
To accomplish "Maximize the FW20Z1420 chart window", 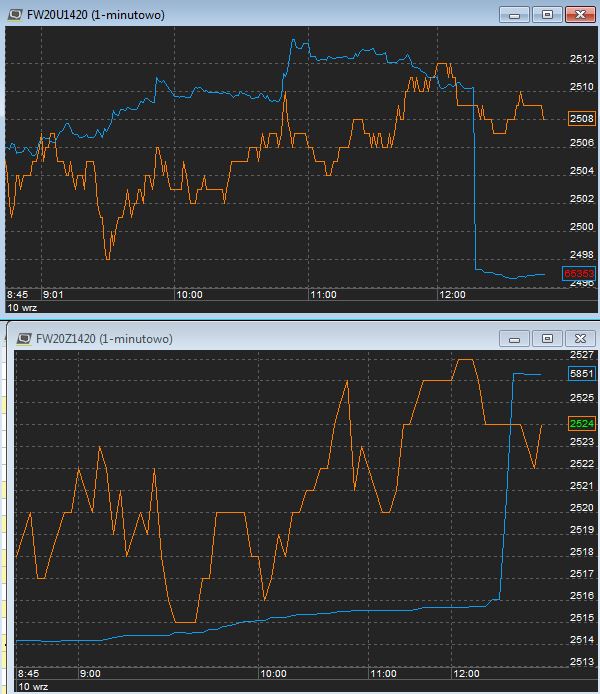I will coord(547,339).
